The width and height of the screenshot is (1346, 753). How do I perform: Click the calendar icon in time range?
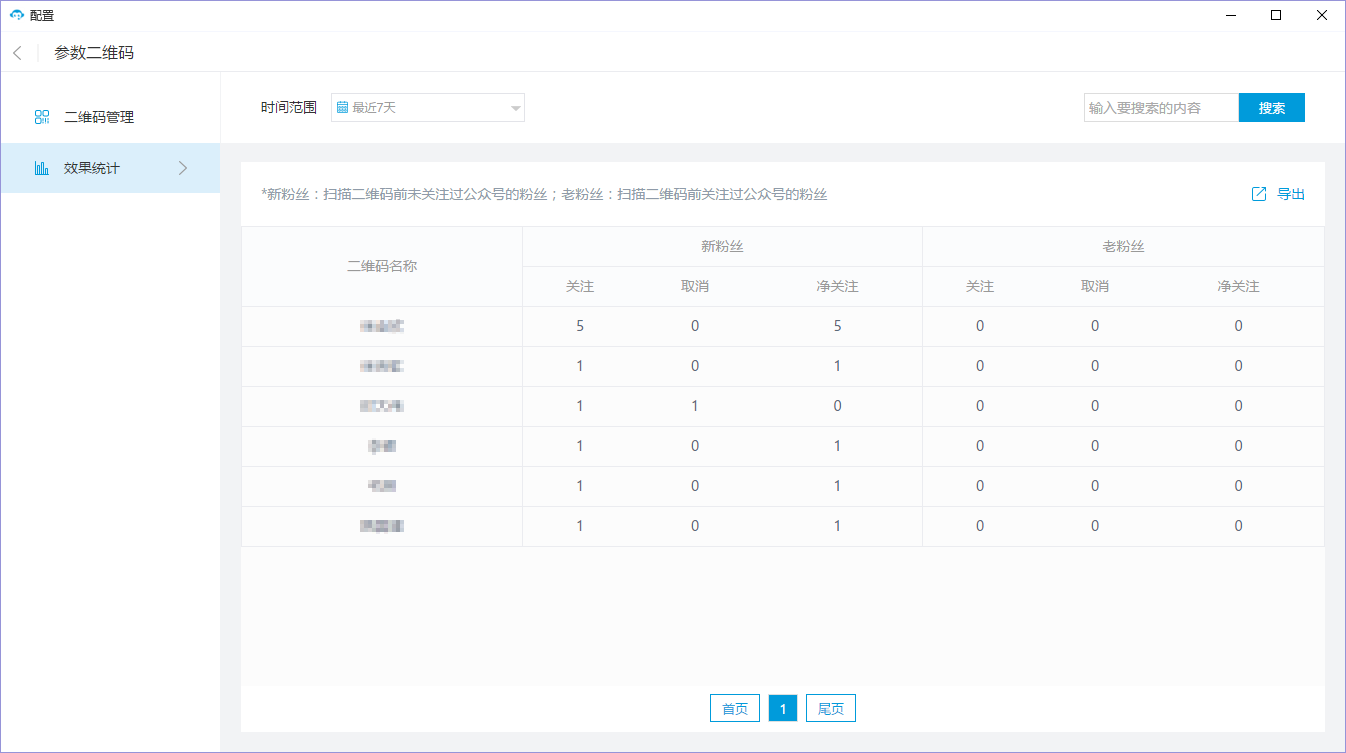[x=342, y=107]
